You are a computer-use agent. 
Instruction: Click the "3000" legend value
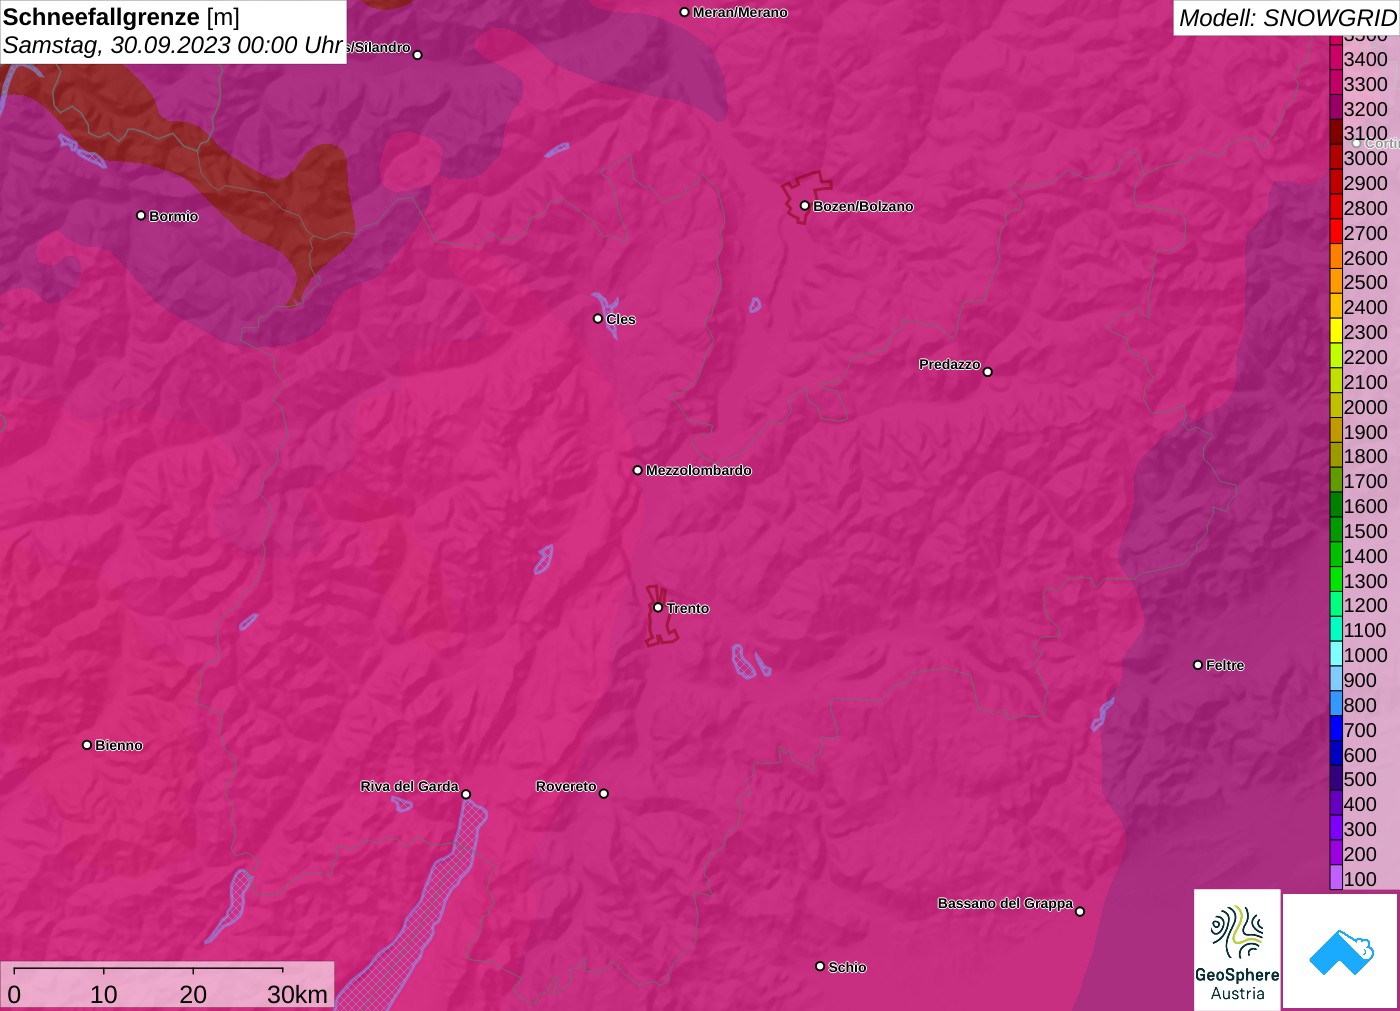(1366, 158)
